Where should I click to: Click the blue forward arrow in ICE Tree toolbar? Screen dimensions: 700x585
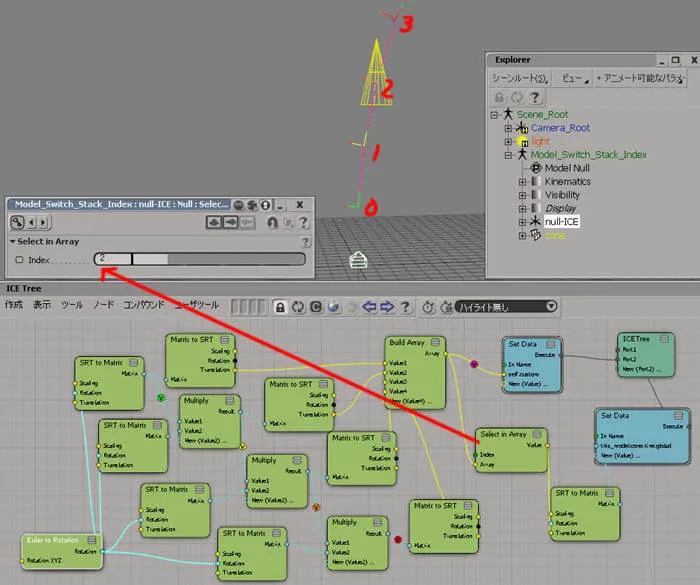(387, 307)
